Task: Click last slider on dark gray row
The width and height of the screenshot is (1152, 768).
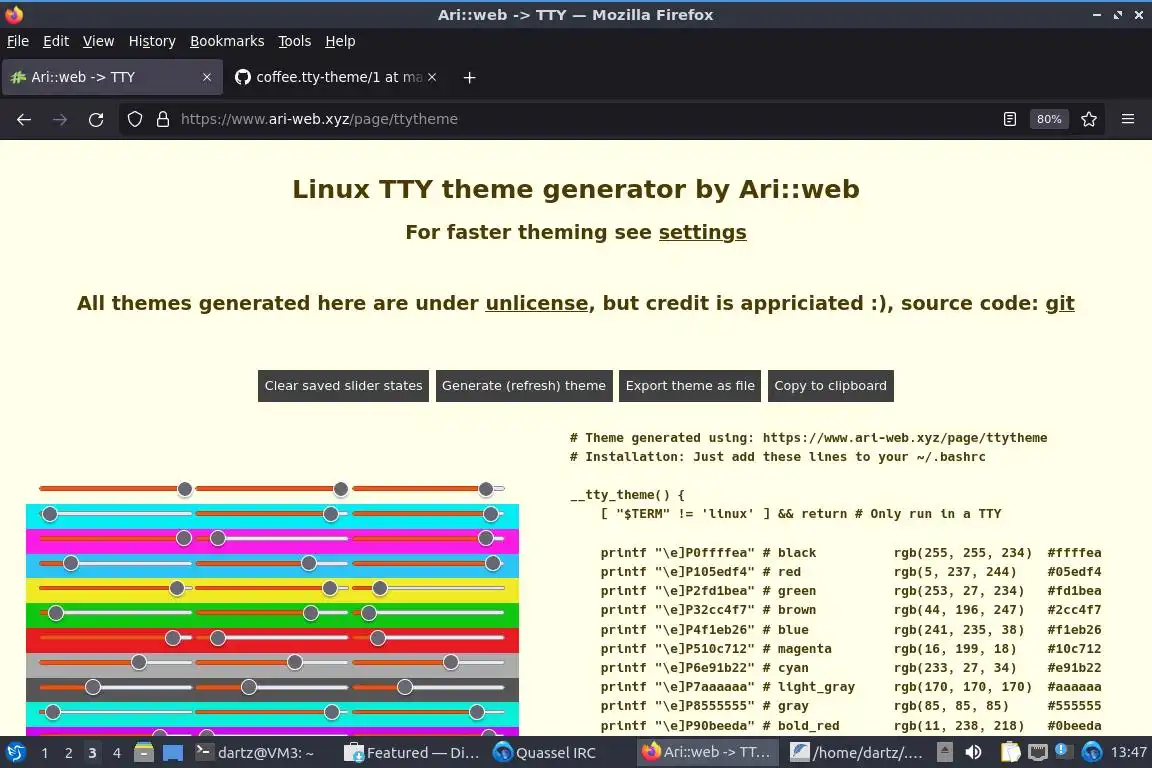Action: click(428, 687)
